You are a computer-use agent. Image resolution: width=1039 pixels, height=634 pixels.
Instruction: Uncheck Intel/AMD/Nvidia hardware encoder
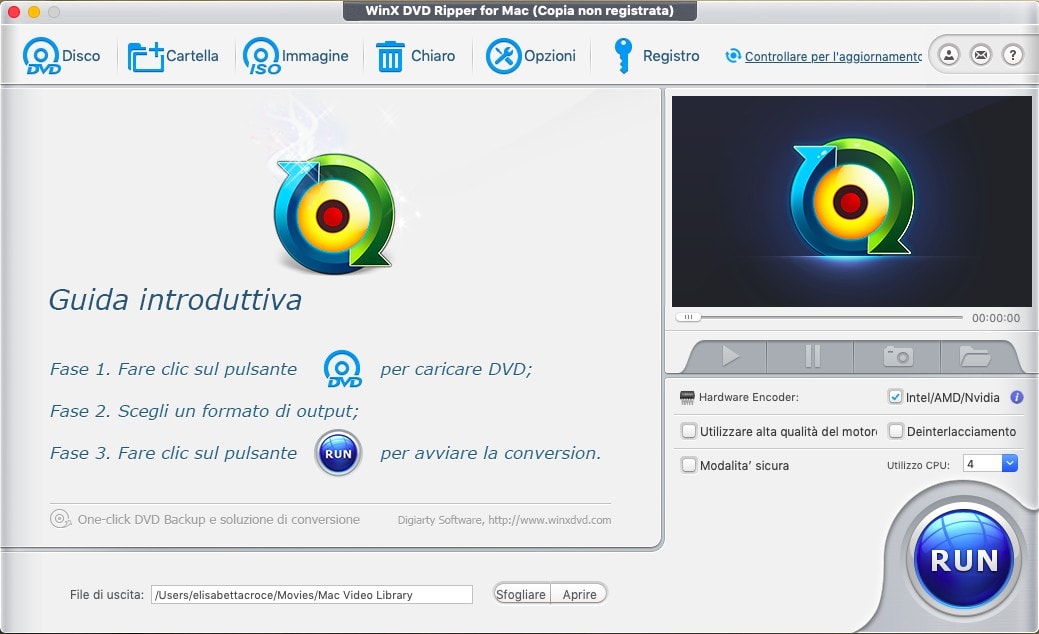coord(895,397)
